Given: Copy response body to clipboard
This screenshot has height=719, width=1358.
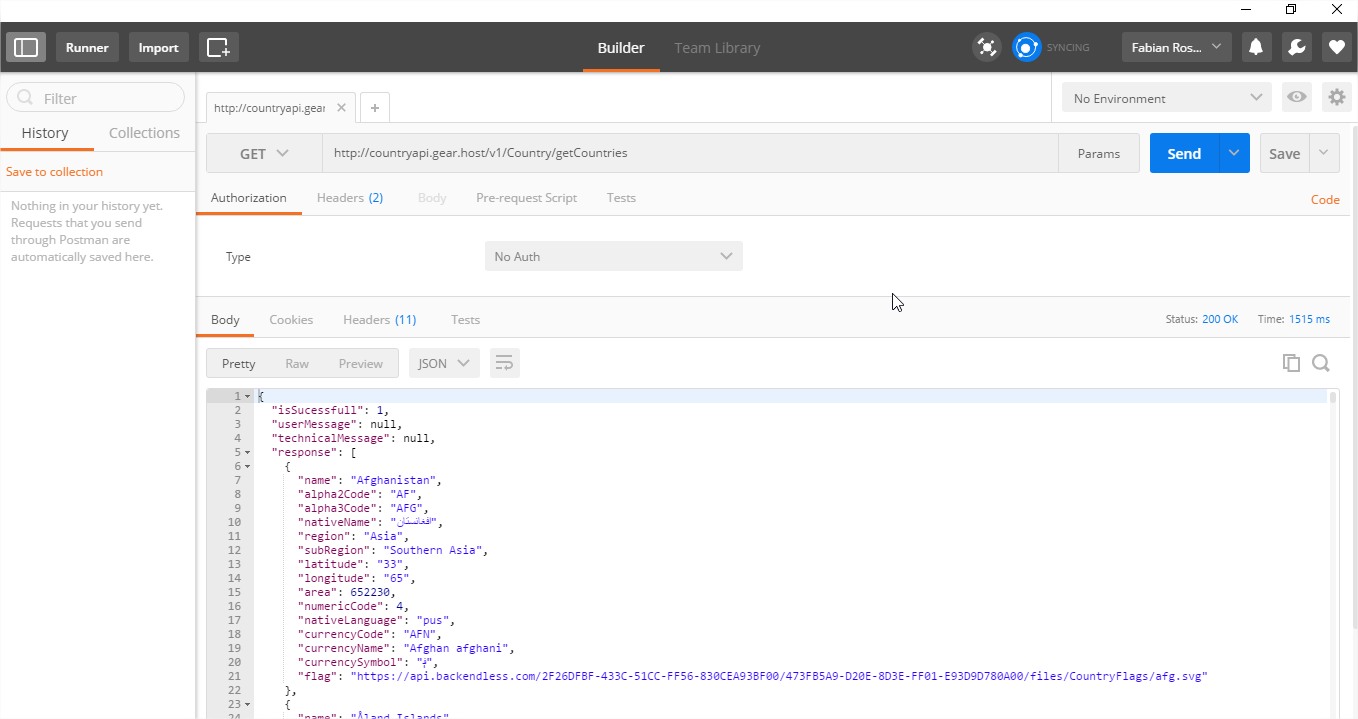Looking at the screenshot, I should (x=1291, y=363).
